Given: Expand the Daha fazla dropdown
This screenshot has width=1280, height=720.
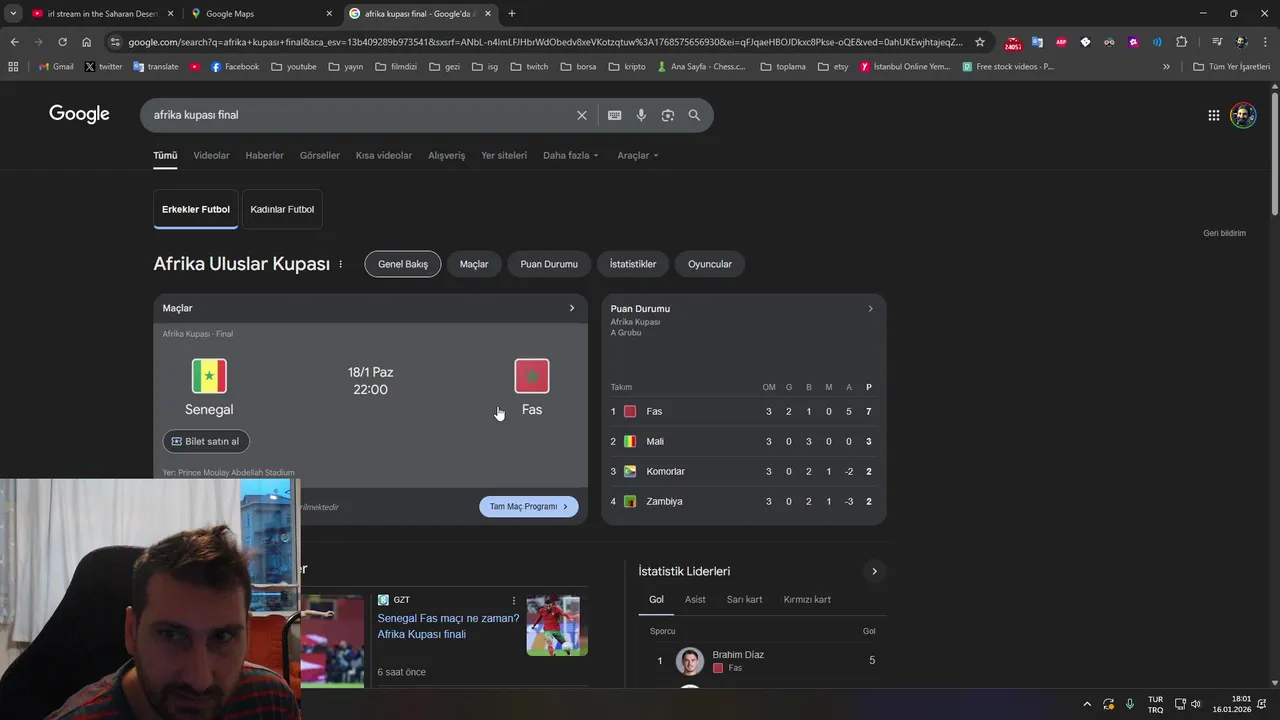Looking at the screenshot, I should coord(570,155).
